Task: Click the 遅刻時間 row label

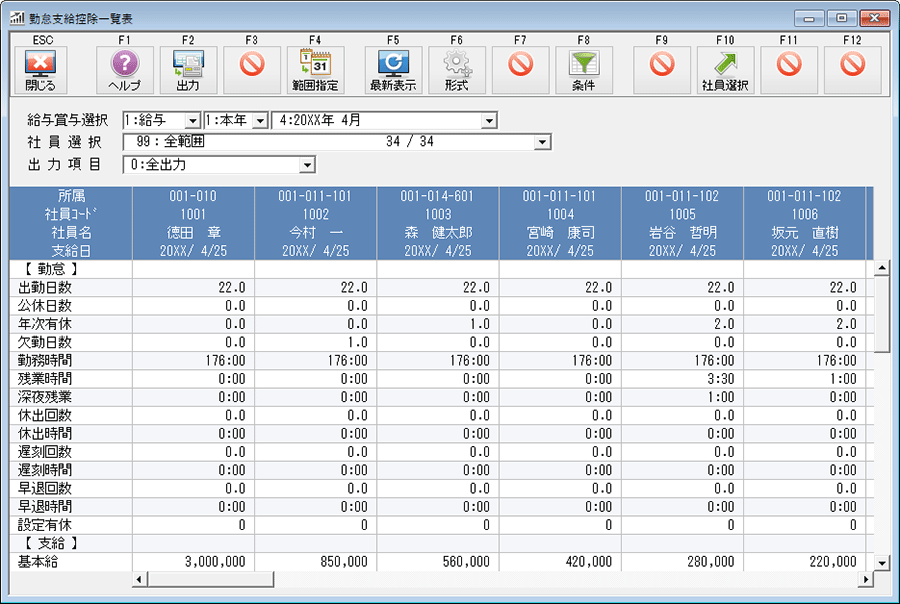Action: (45, 470)
